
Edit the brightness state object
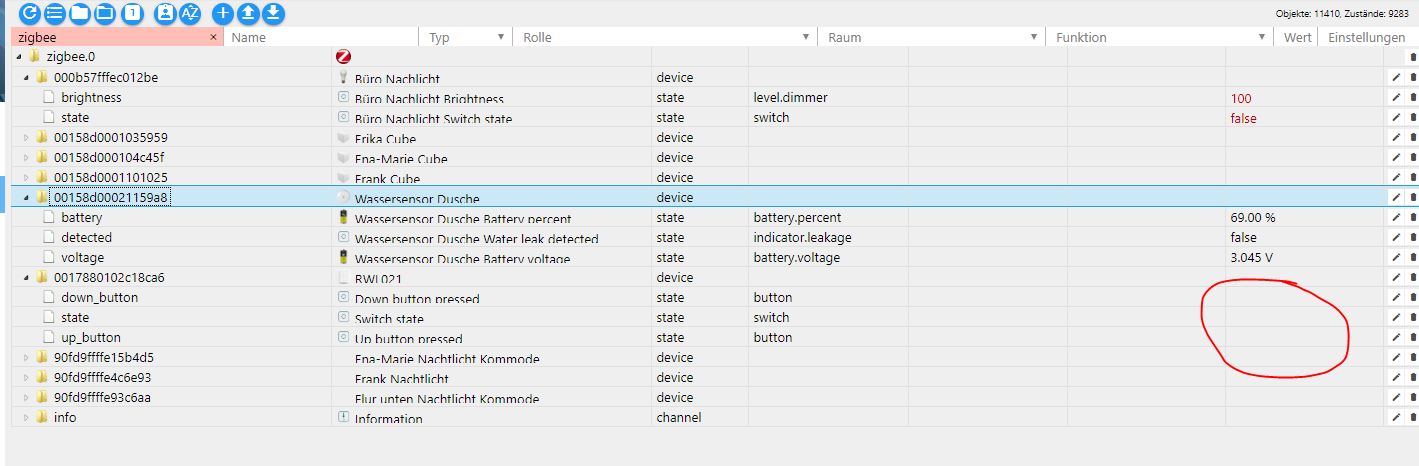click(x=1396, y=98)
